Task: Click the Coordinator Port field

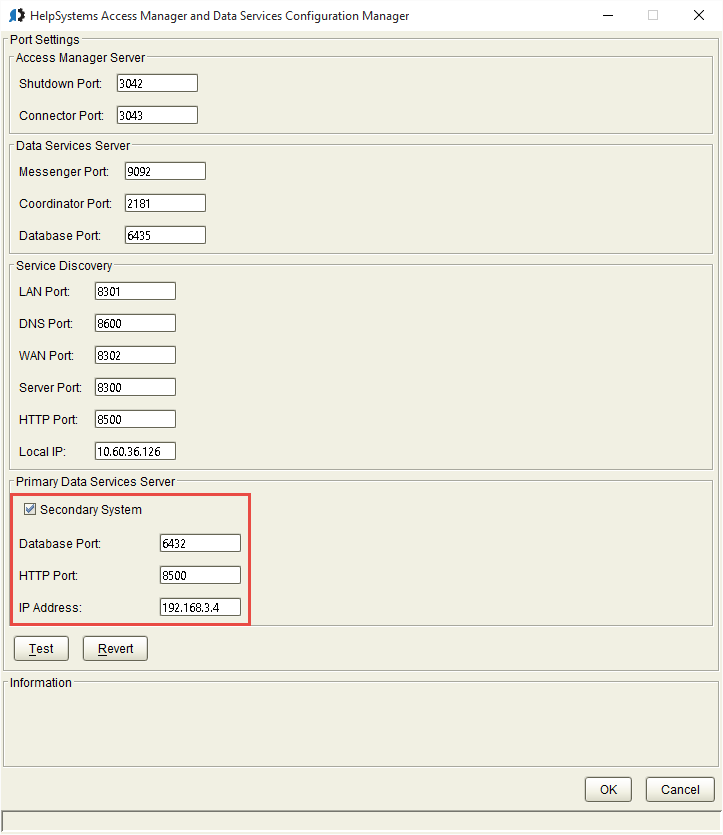Action: [x=165, y=203]
